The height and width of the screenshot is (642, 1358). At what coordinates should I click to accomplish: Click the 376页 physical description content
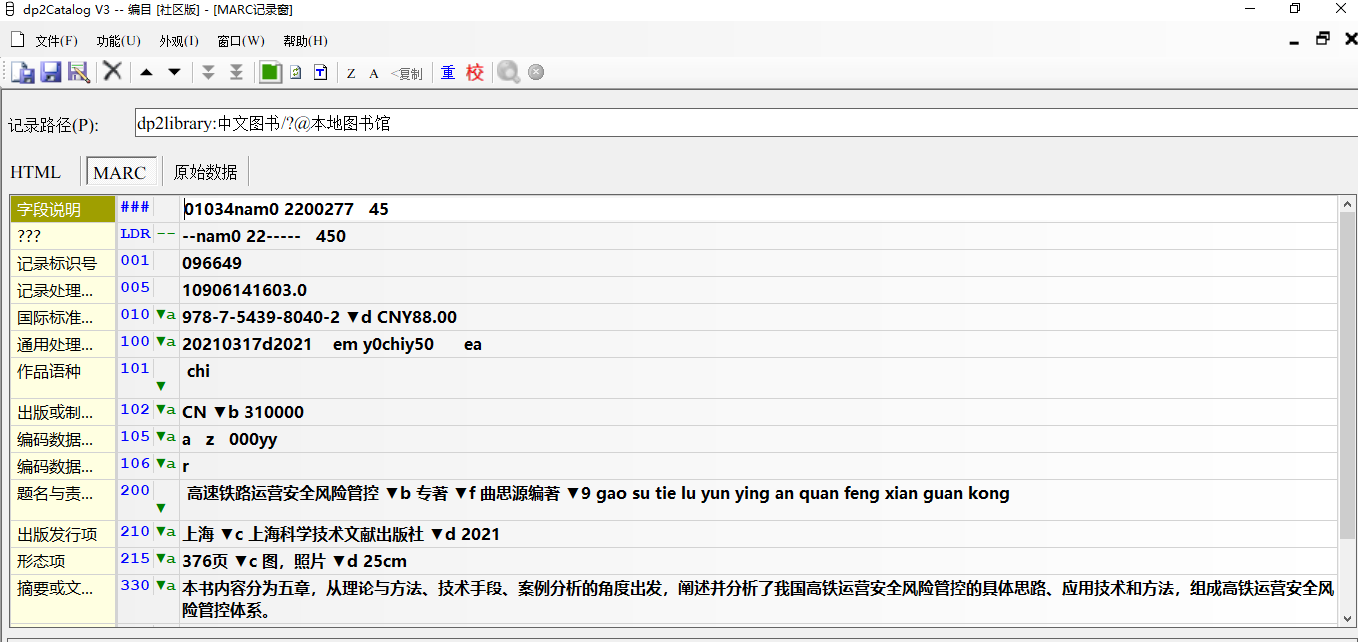coord(206,561)
